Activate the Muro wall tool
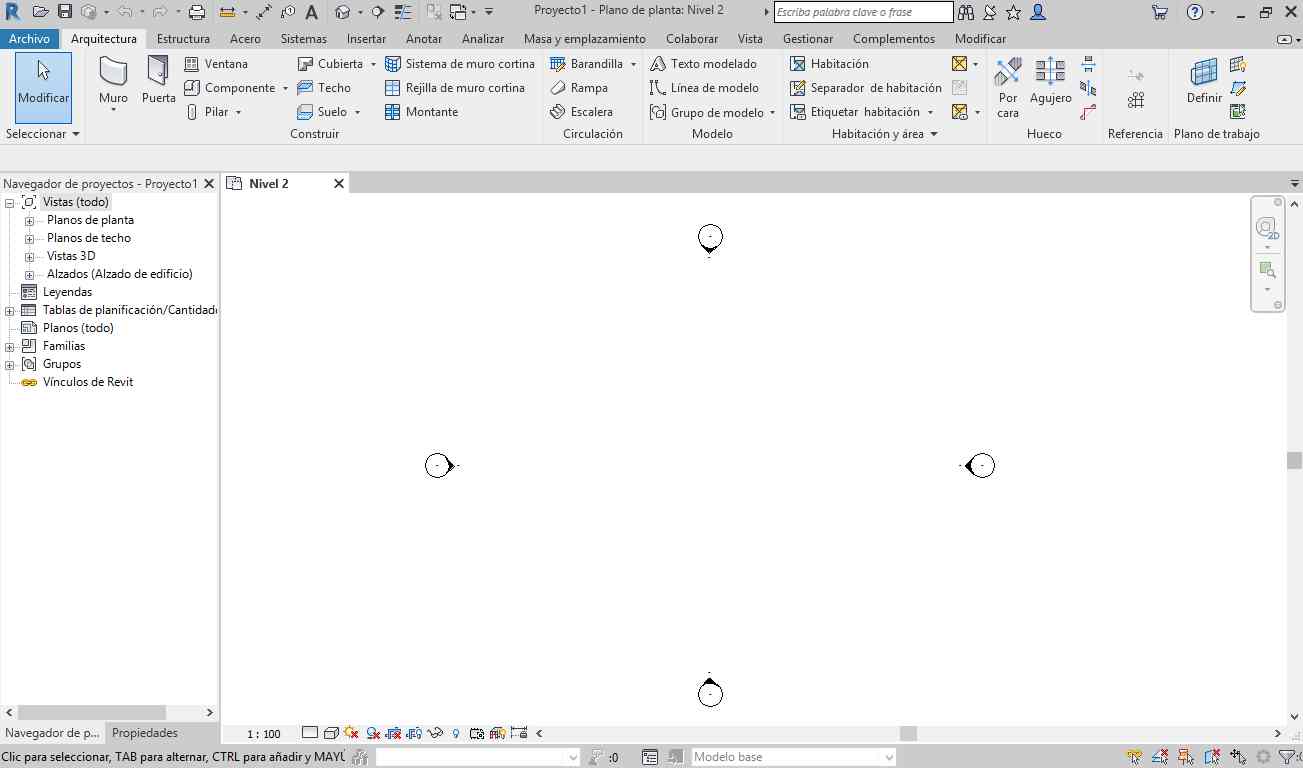The width and height of the screenshot is (1303, 768). (x=113, y=84)
